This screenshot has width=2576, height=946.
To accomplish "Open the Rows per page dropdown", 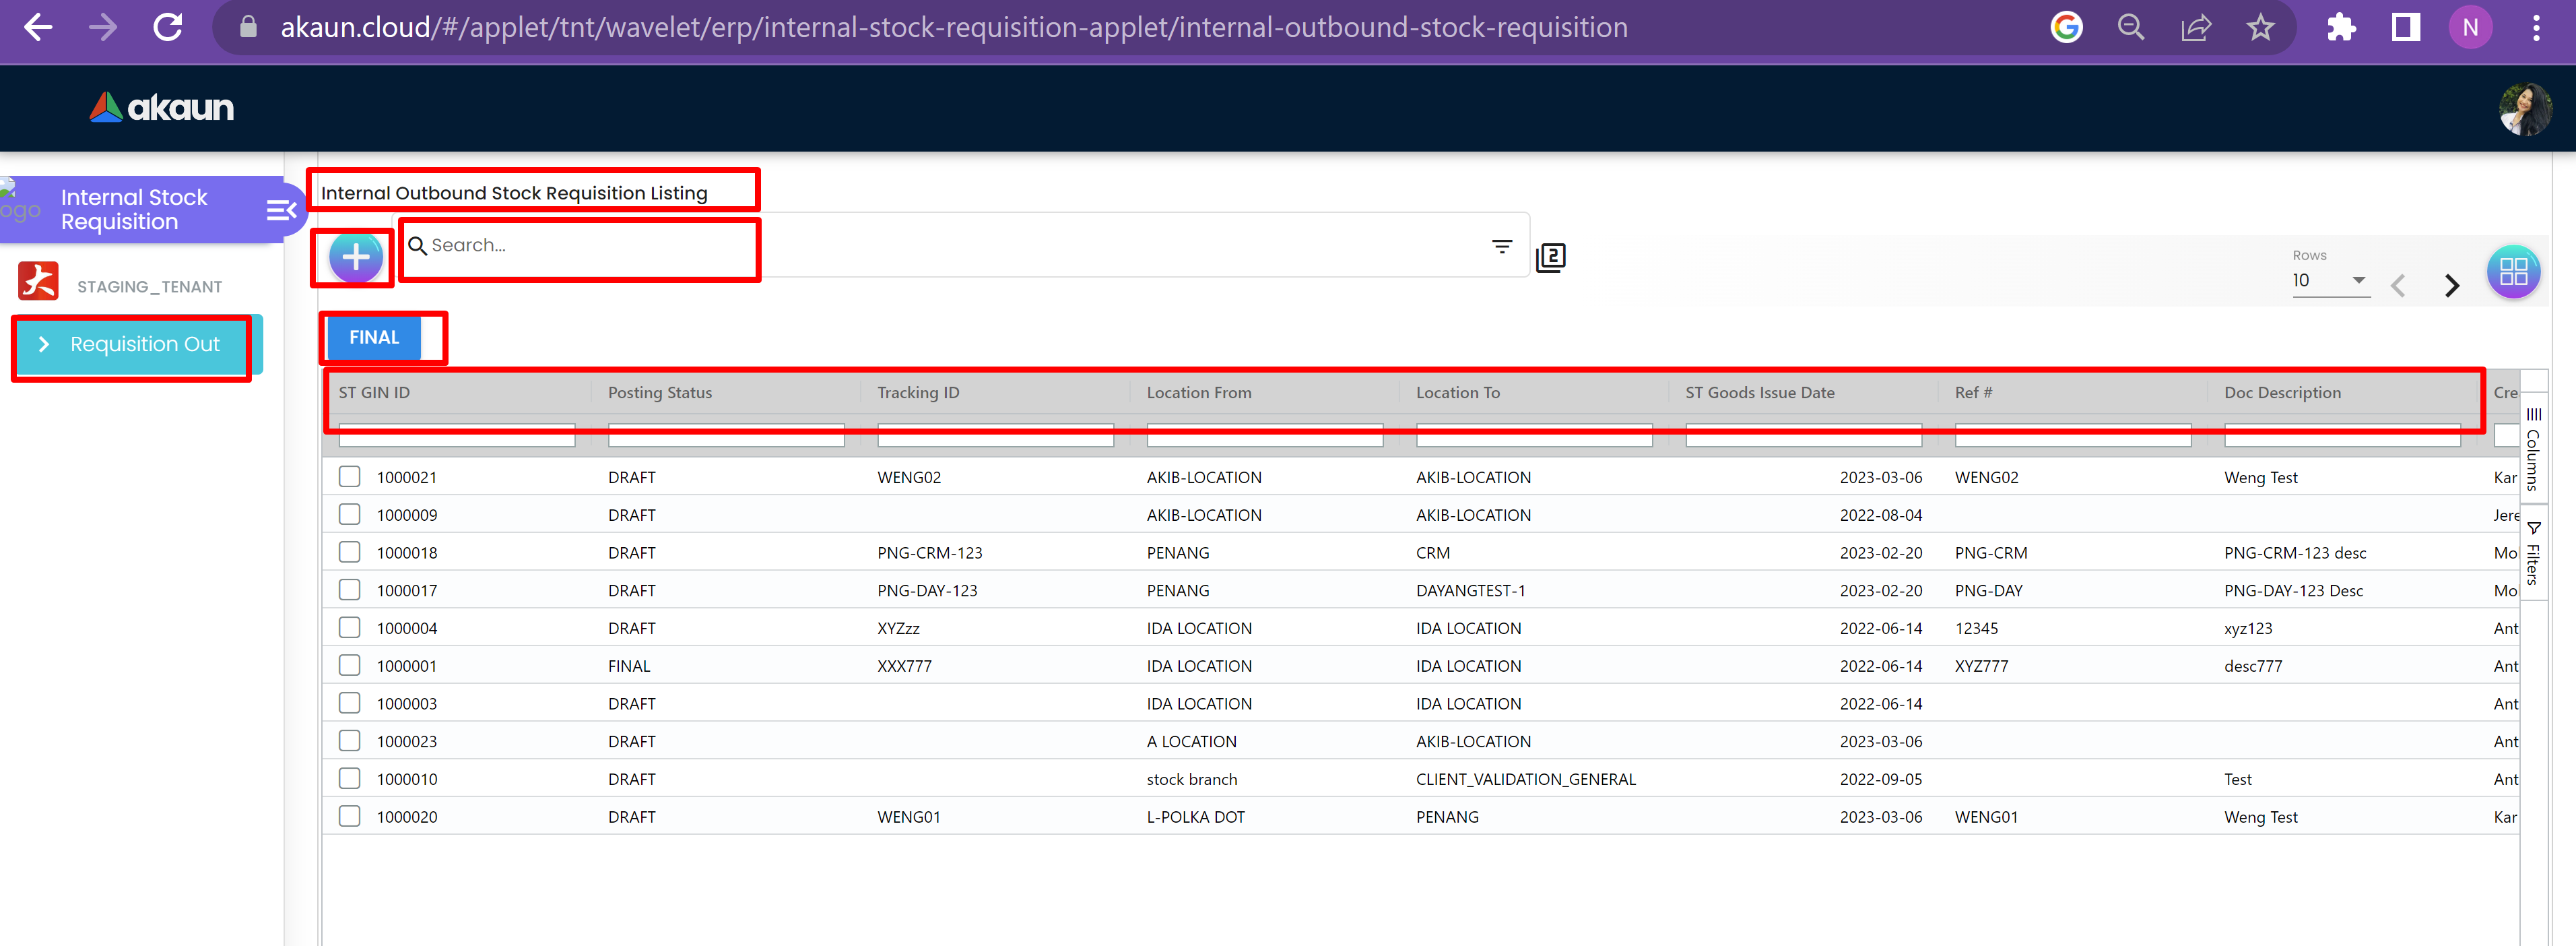I will coord(2329,281).
